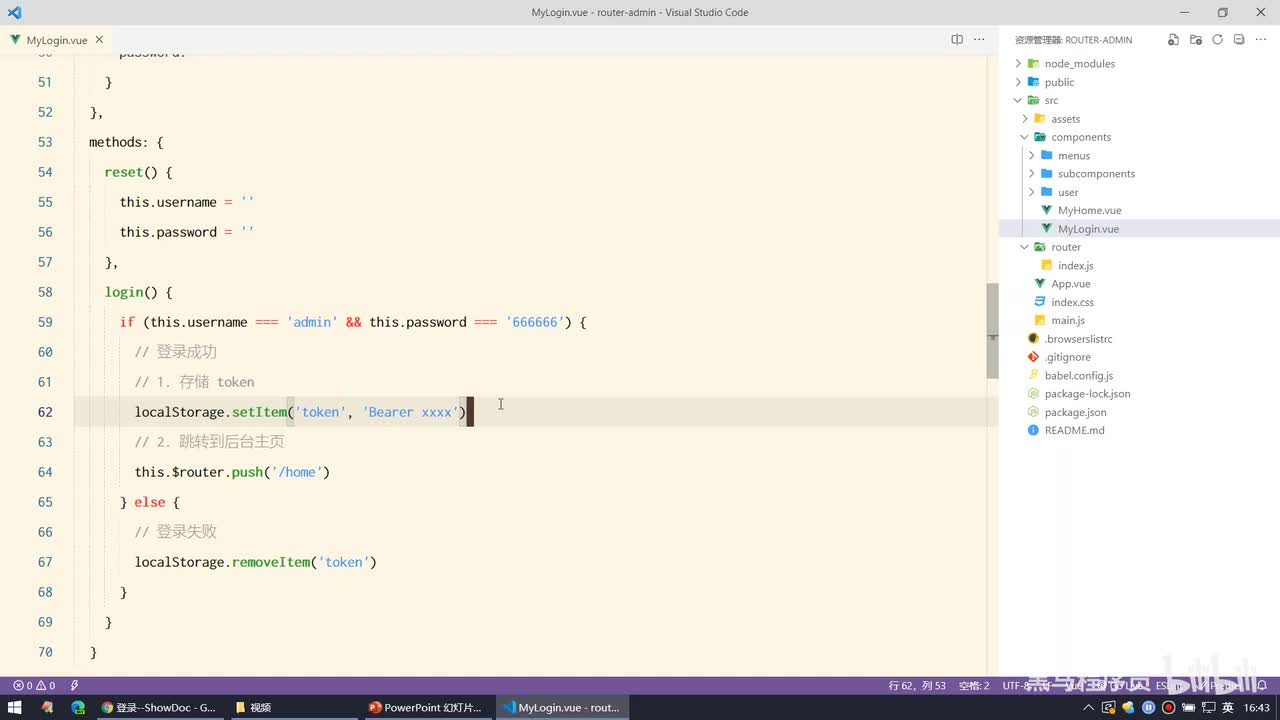
Task: Click the editor vertical scrollbar thumb
Action: (992, 331)
